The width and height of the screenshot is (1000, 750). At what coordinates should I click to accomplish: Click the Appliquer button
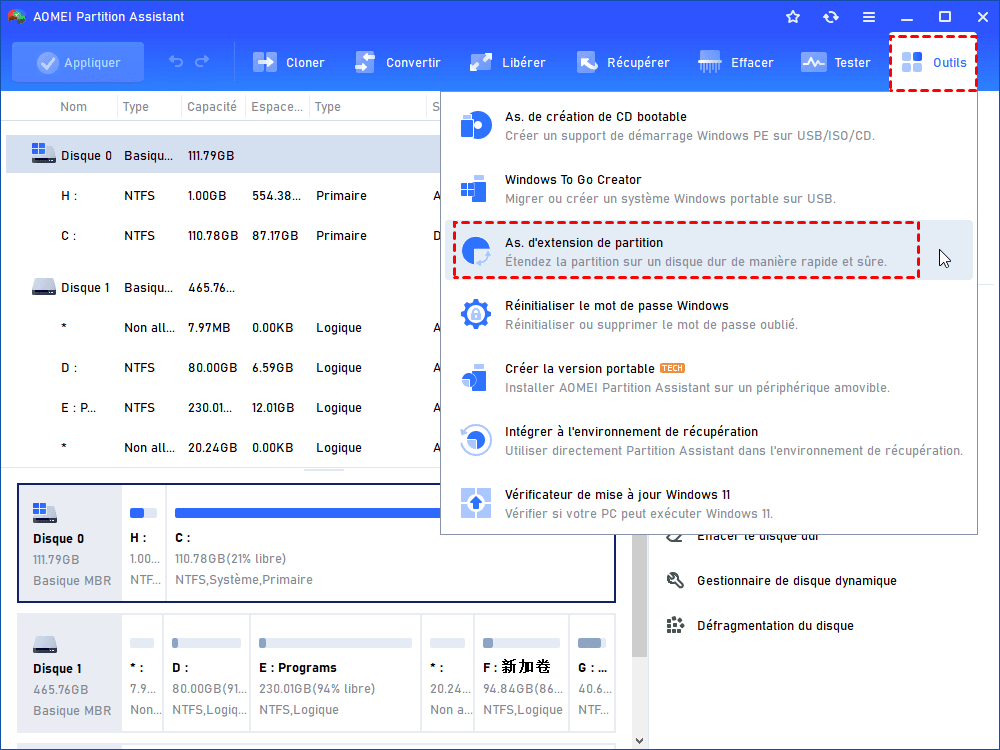tap(78, 62)
